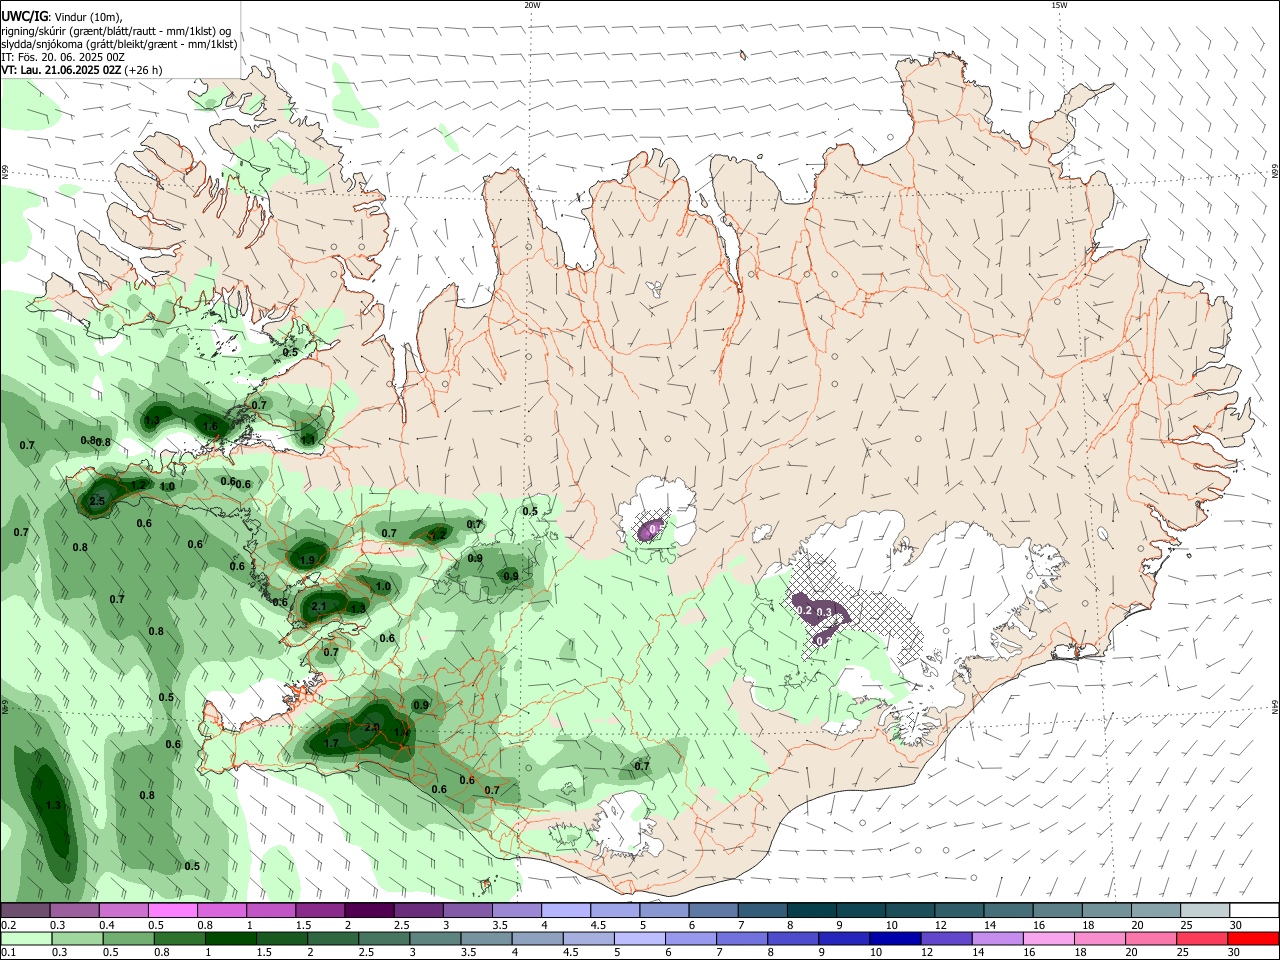This screenshot has width=1280, height=960.
Task: Pick the pale grey snow swatch at 25
Action: point(1205,910)
